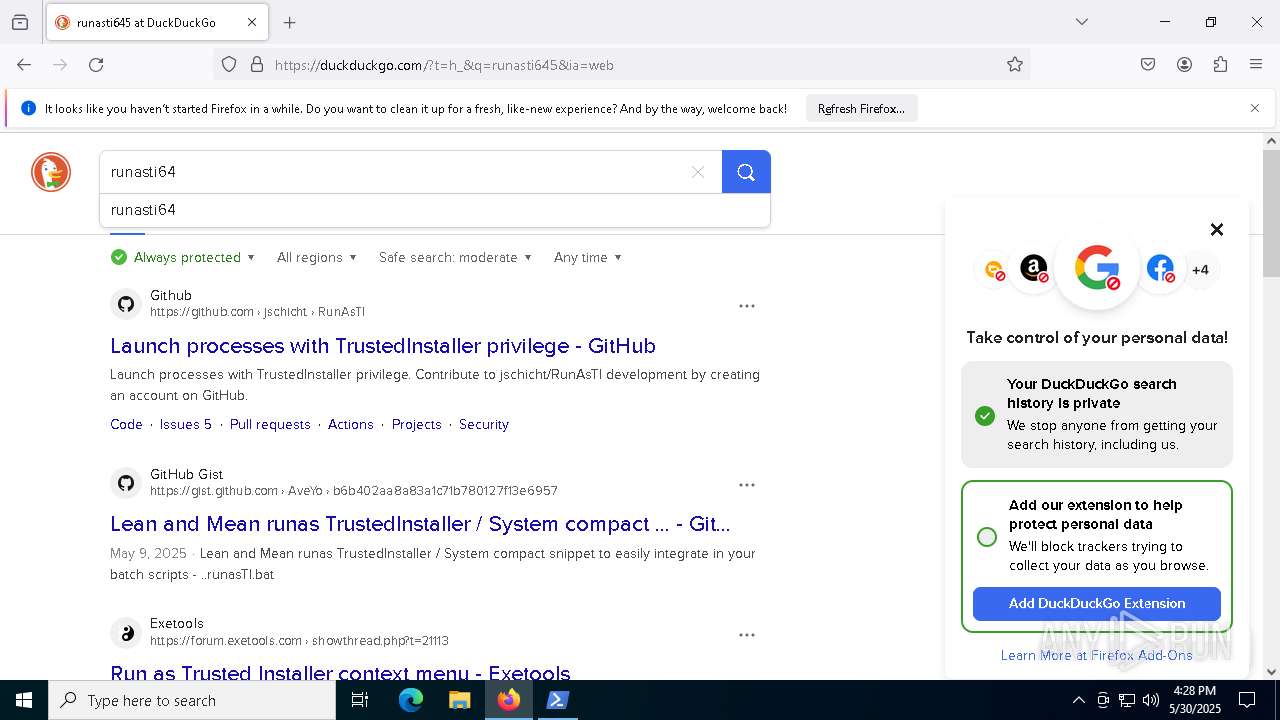Viewport: 1280px width, 720px height.
Task: Click the +4 more trackers badge
Action: [1200, 270]
